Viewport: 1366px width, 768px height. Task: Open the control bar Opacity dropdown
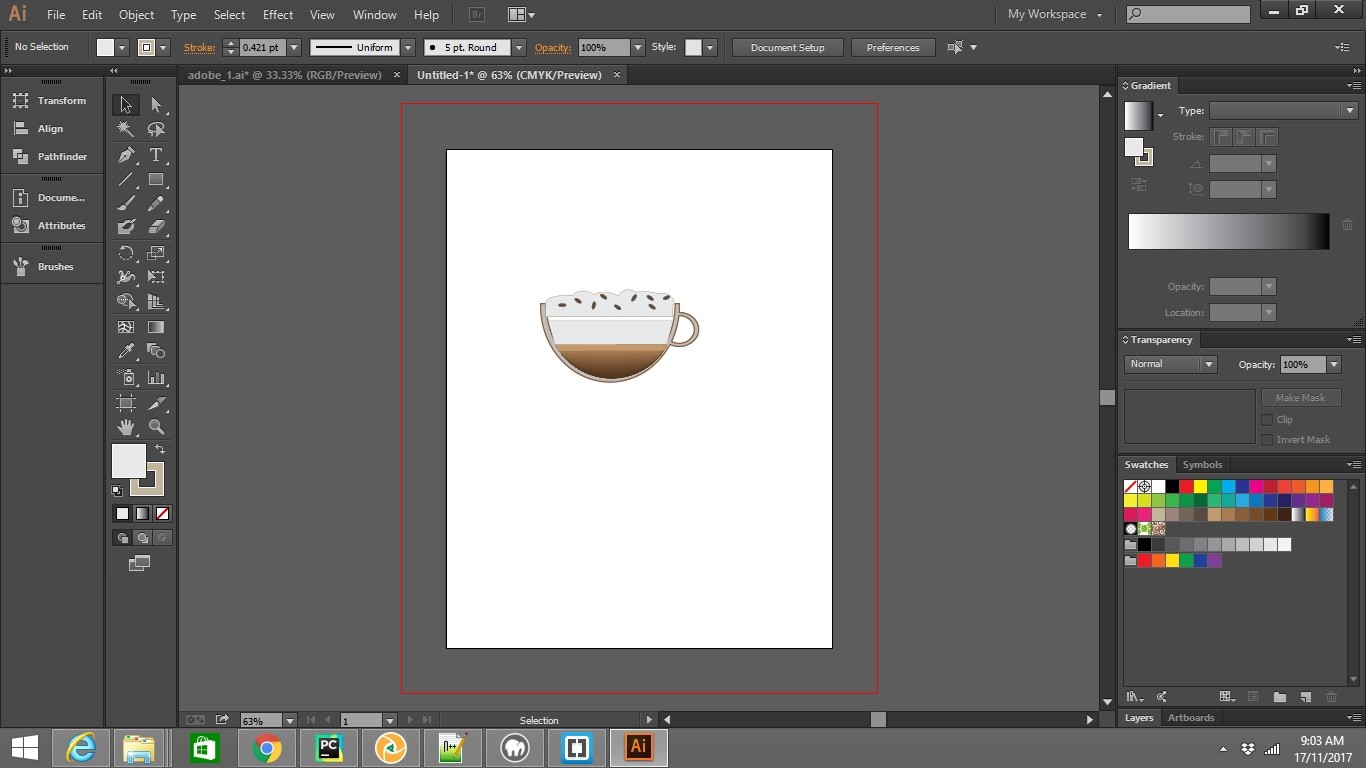click(638, 47)
